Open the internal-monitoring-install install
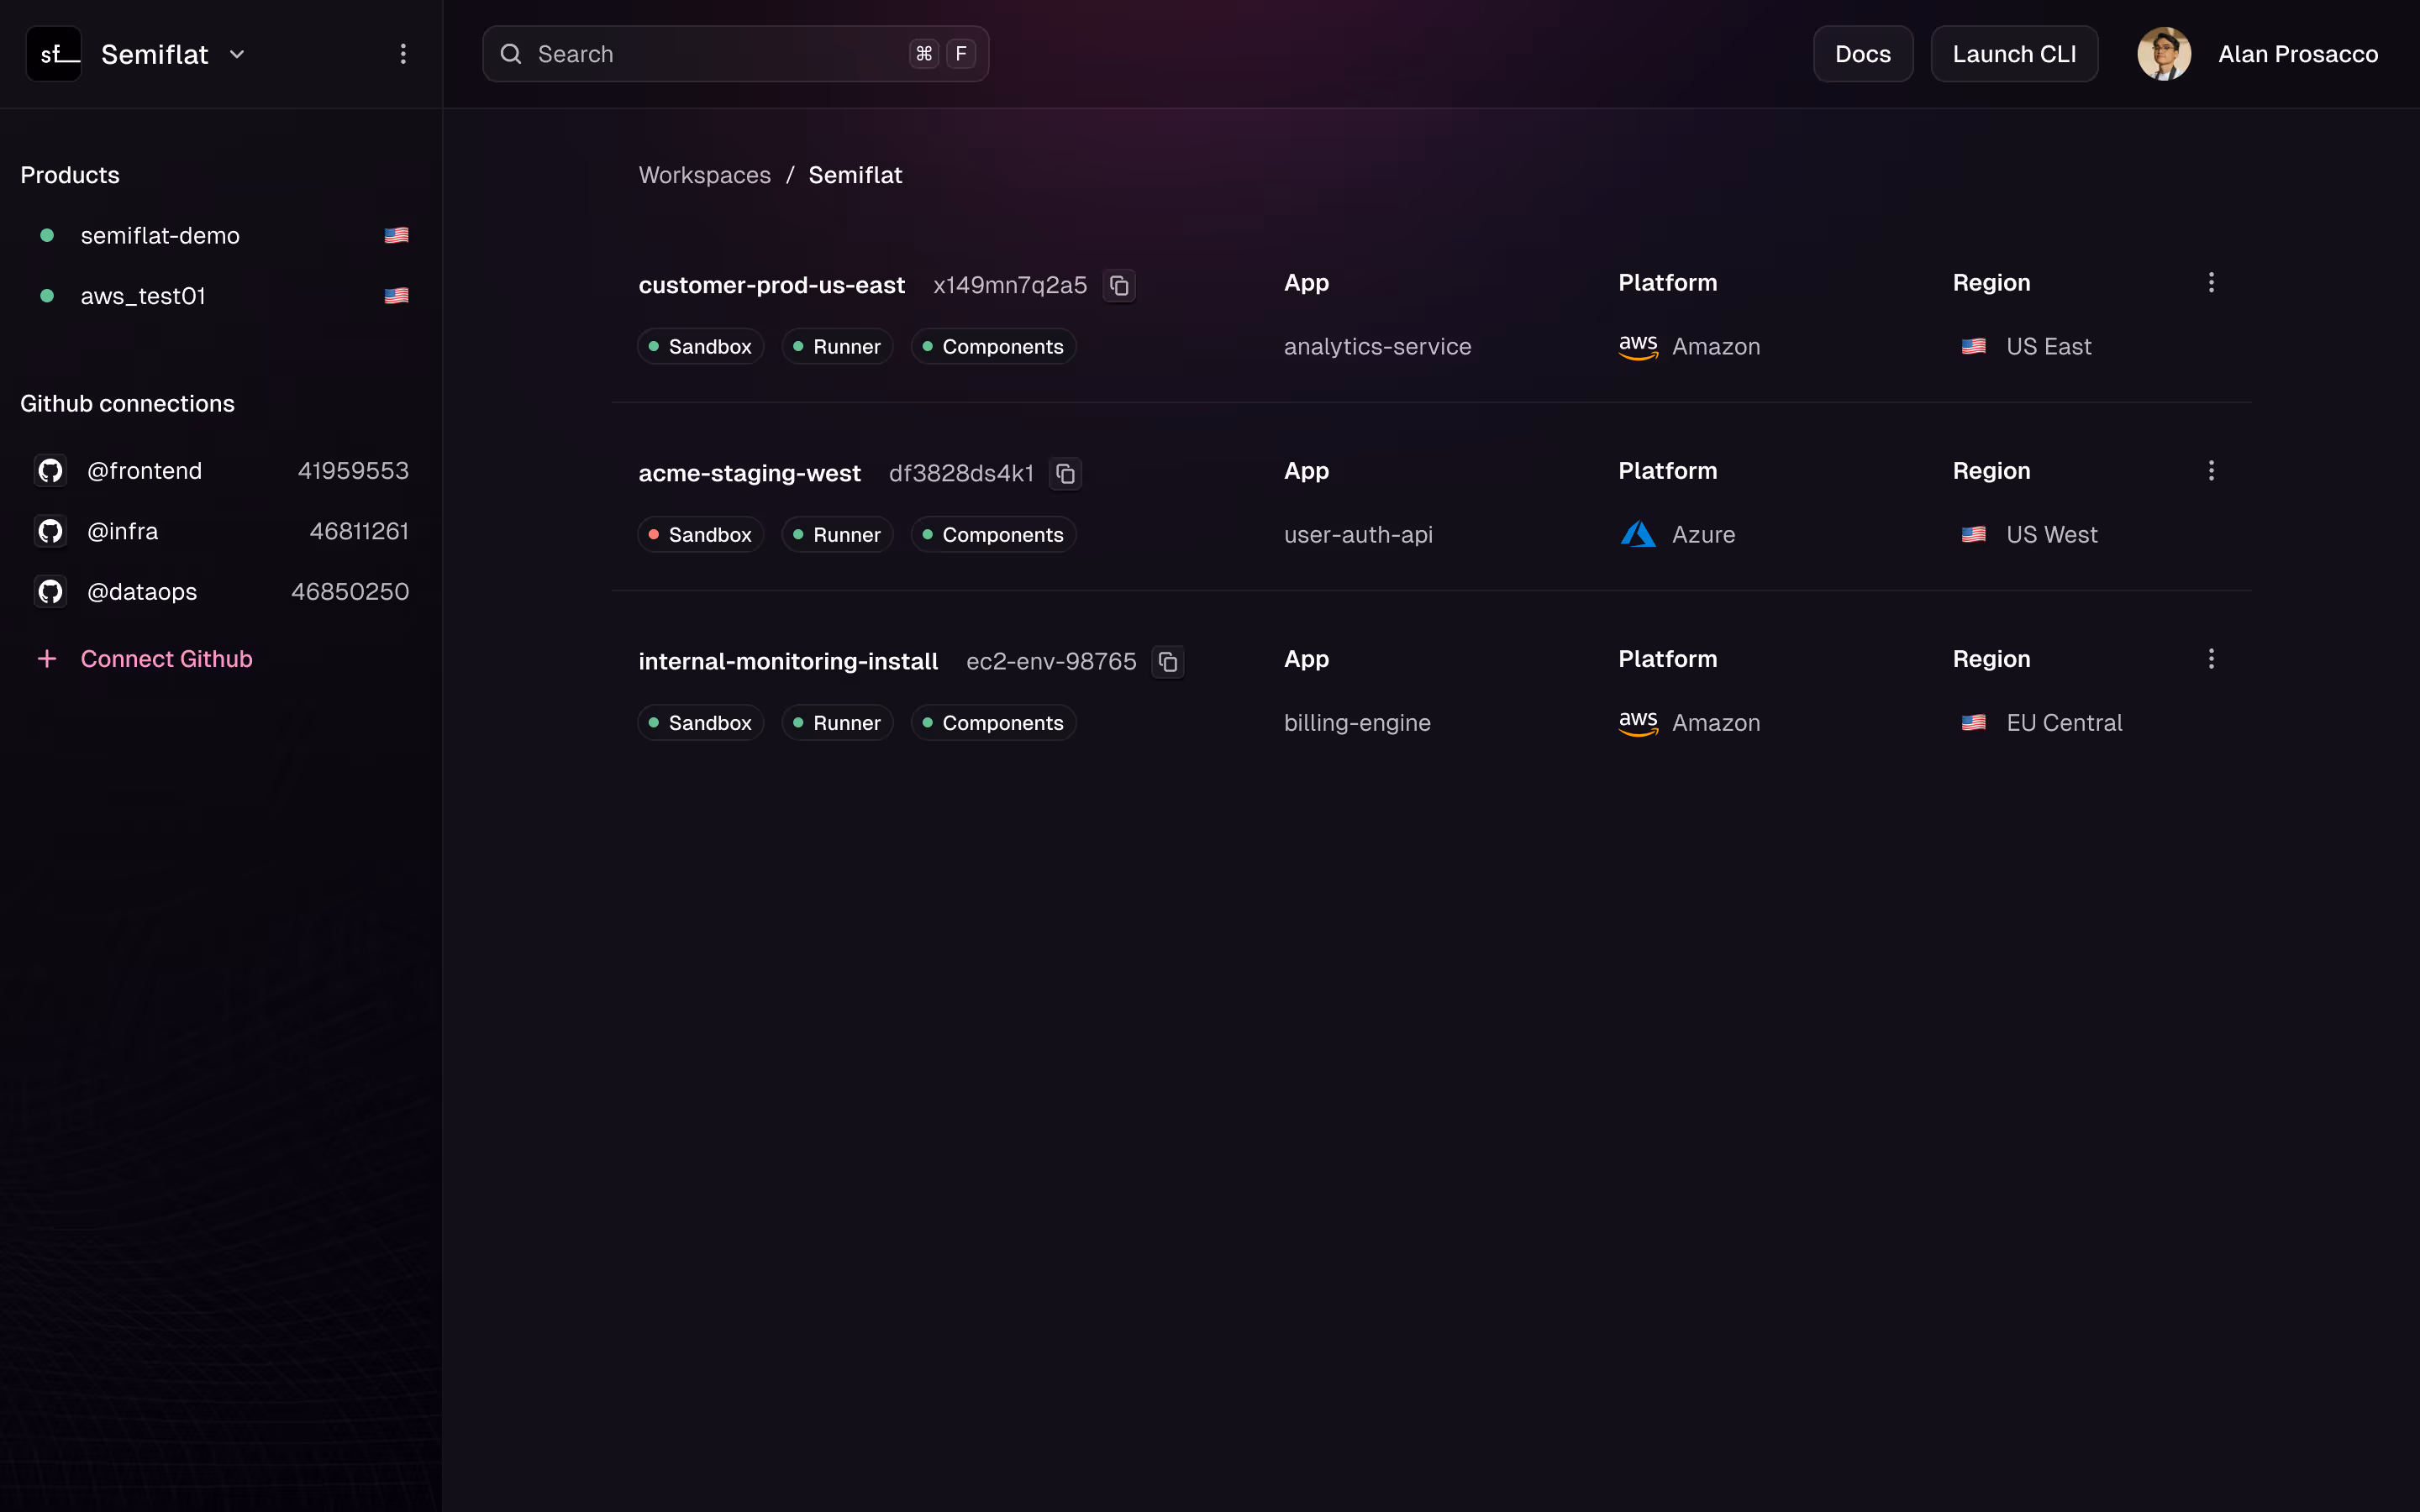 point(788,661)
